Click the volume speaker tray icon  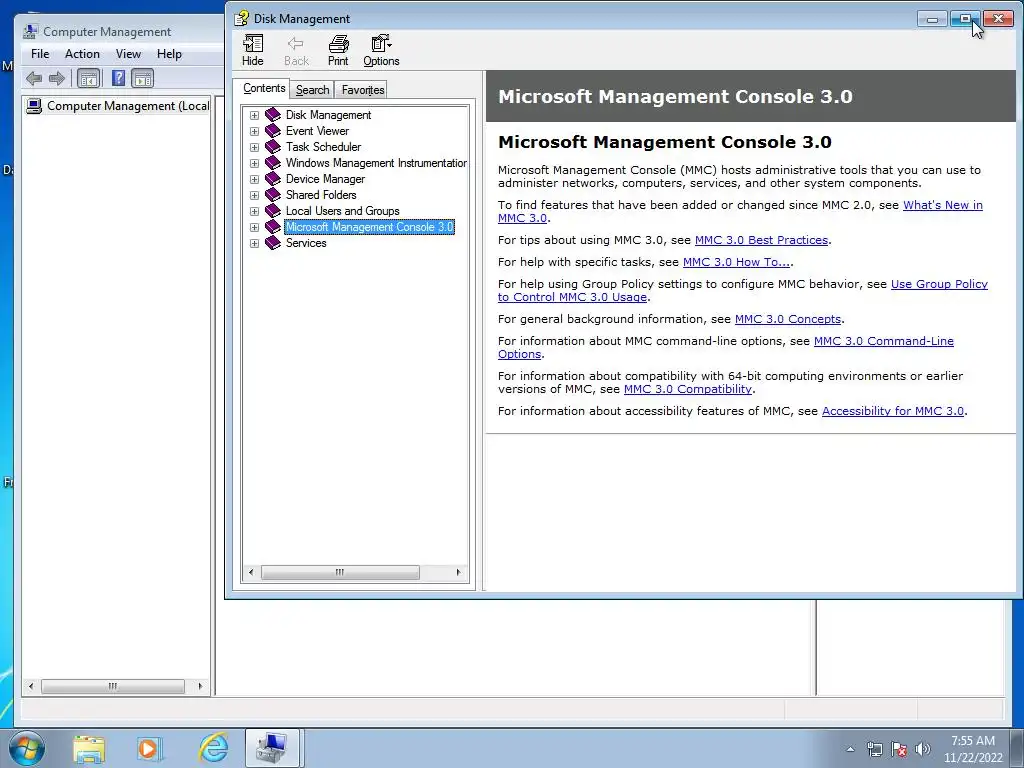click(x=922, y=749)
